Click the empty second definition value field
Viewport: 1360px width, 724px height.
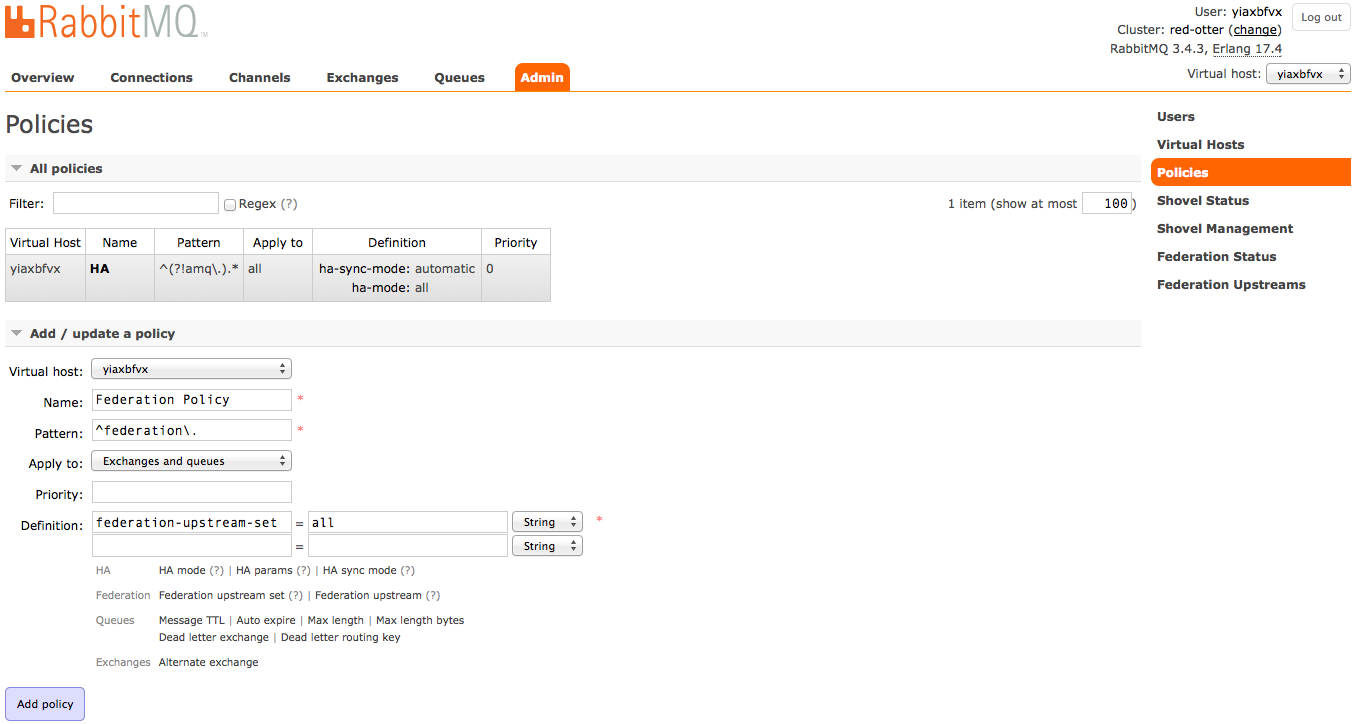(x=408, y=545)
